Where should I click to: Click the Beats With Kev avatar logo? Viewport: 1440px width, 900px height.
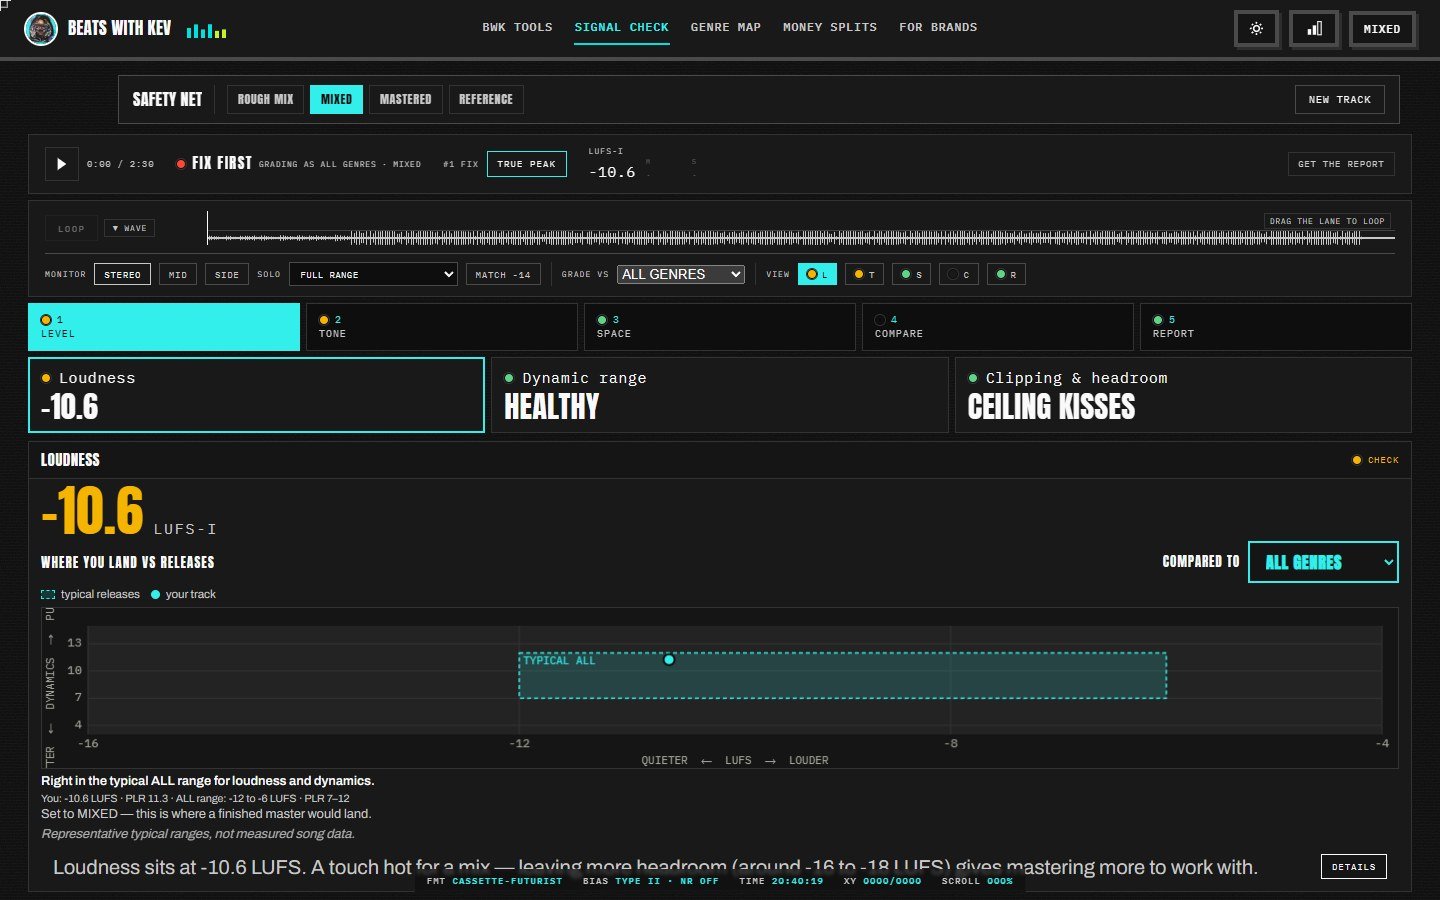[41, 29]
